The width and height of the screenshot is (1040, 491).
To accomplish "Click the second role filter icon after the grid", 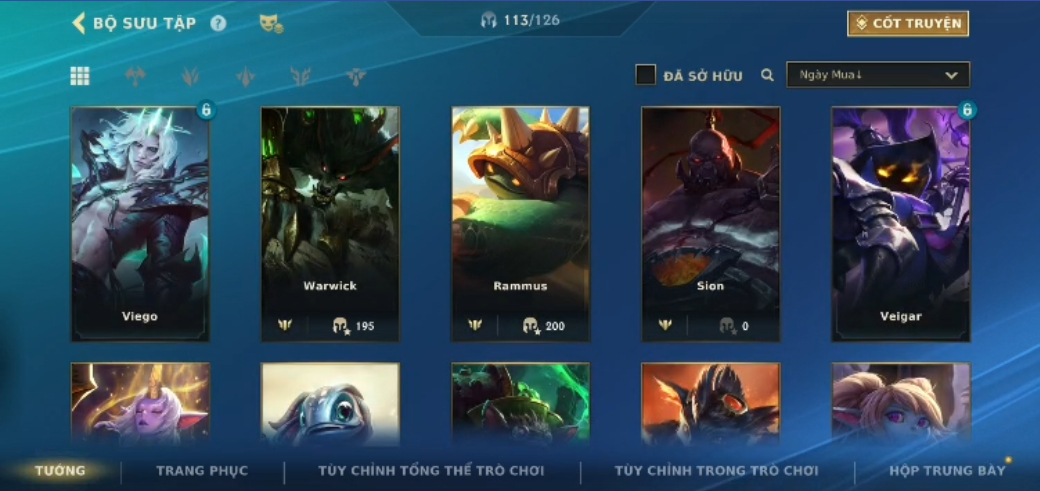I will [191, 76].
